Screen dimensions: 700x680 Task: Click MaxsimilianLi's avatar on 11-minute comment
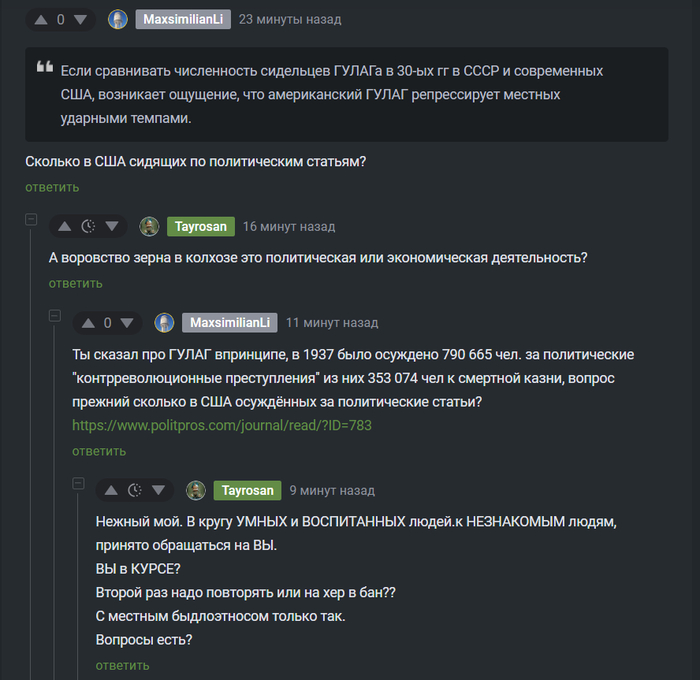(164, 323)
